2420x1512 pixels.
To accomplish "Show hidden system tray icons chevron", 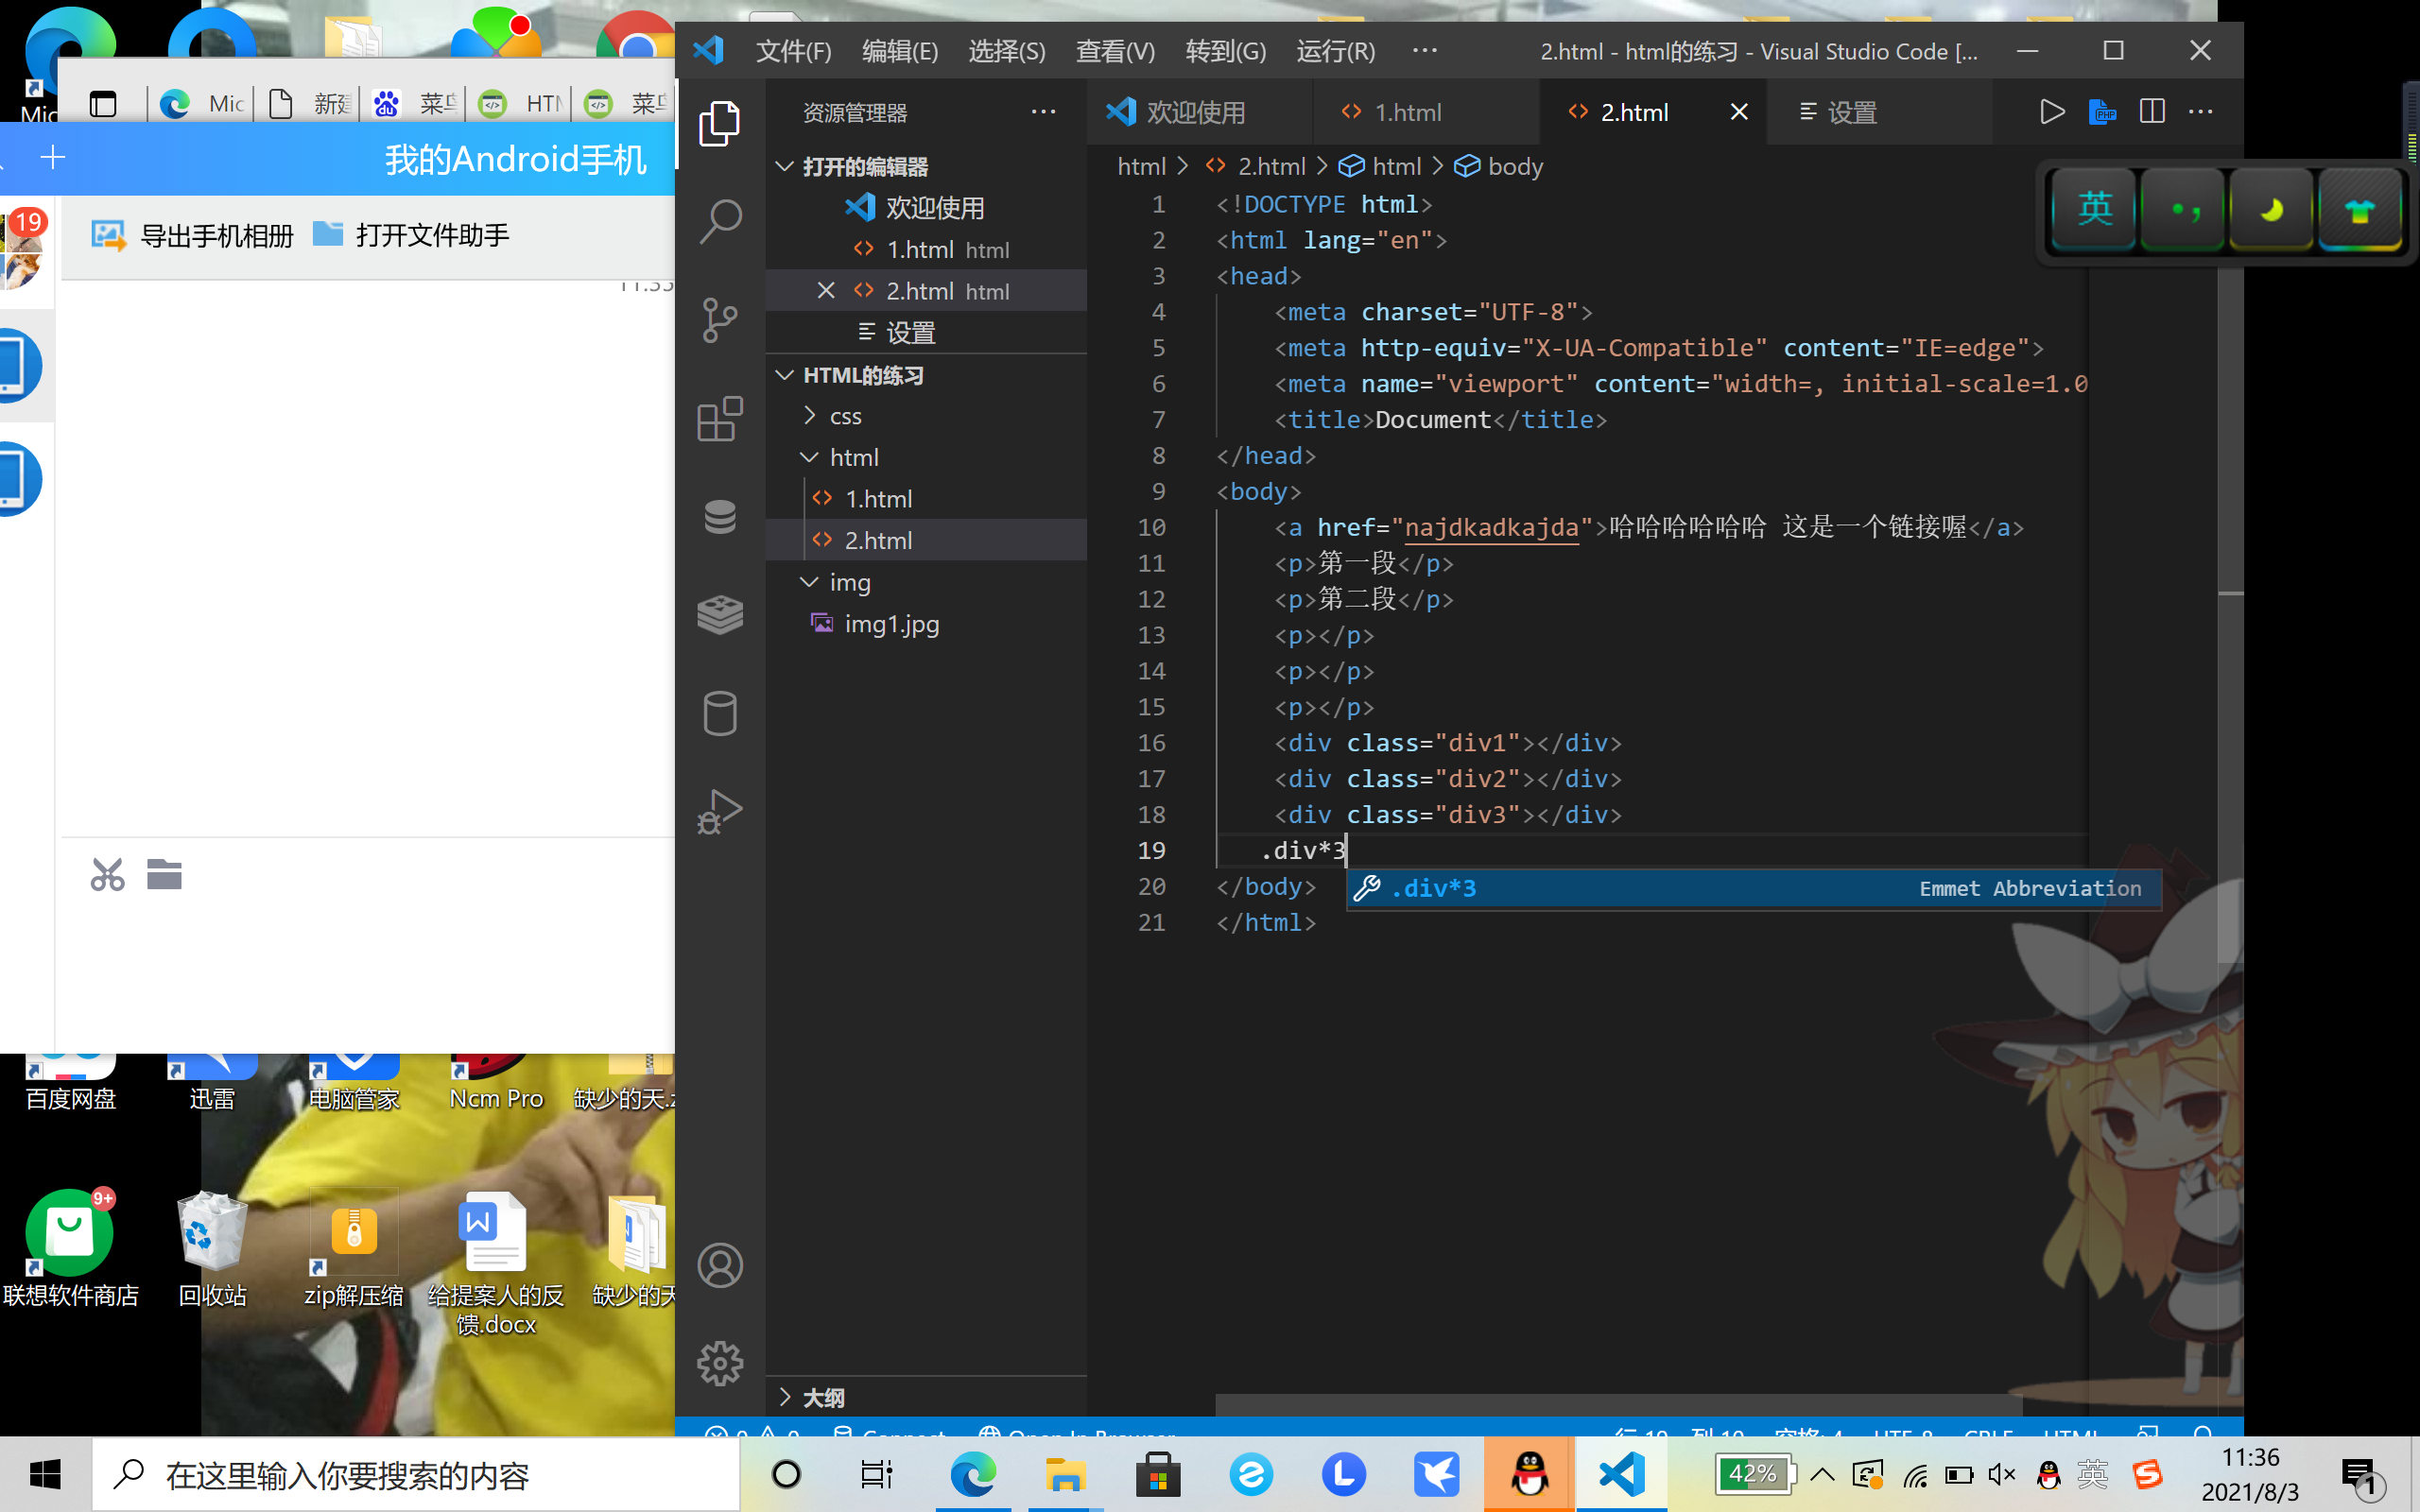I will tap(1822, 1474).
